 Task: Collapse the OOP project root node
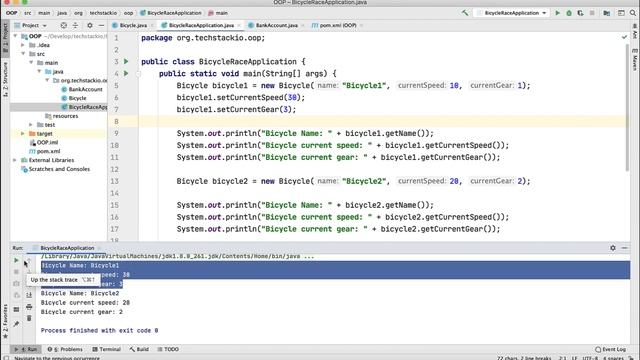[16, 36]
